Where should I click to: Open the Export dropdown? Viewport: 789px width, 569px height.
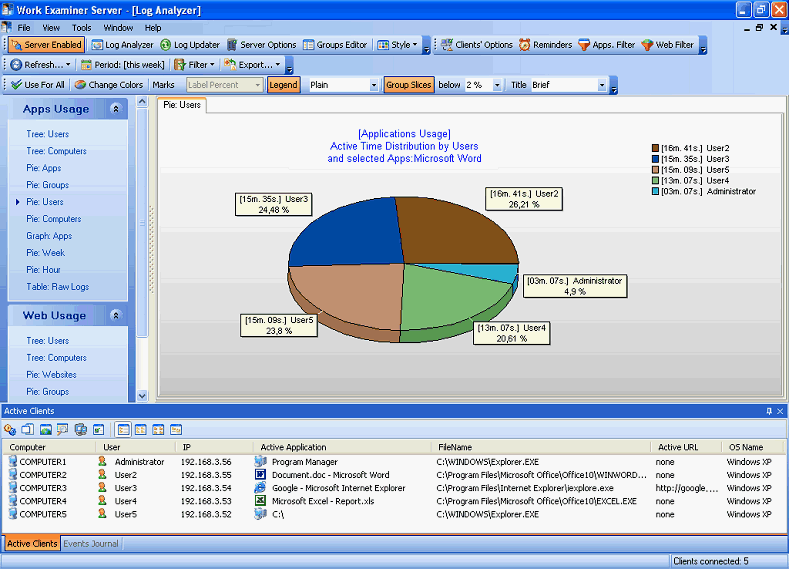[x=252, y=65]
